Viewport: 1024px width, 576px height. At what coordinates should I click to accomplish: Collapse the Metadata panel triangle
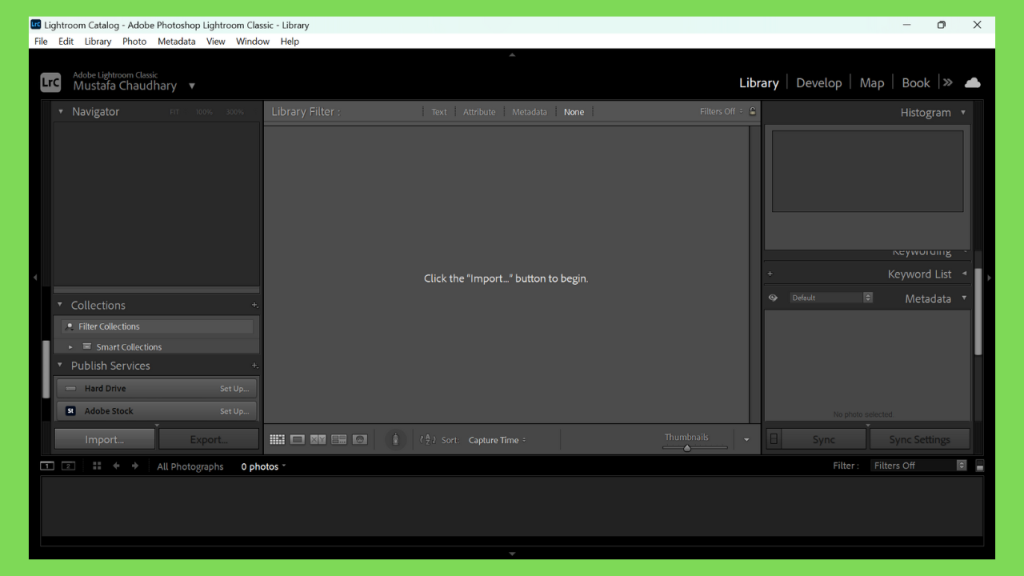pos(964,298)
